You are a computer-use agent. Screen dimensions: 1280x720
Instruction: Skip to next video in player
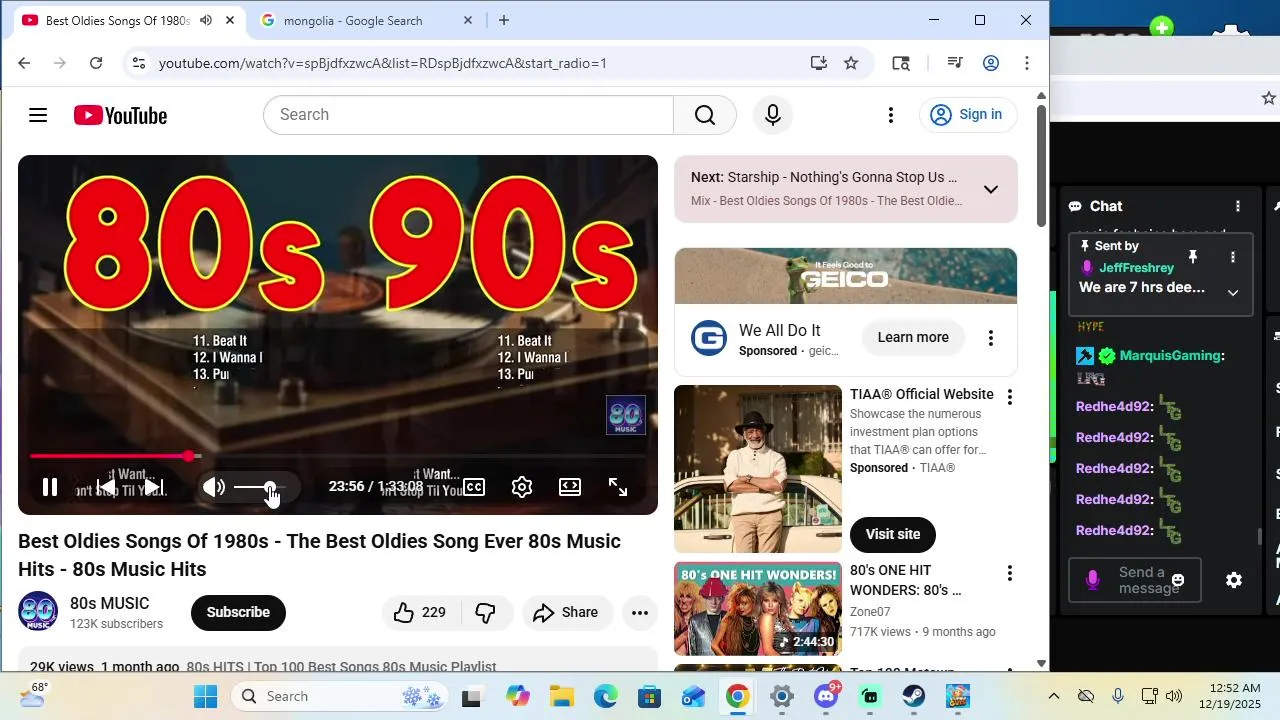point(153,487)
